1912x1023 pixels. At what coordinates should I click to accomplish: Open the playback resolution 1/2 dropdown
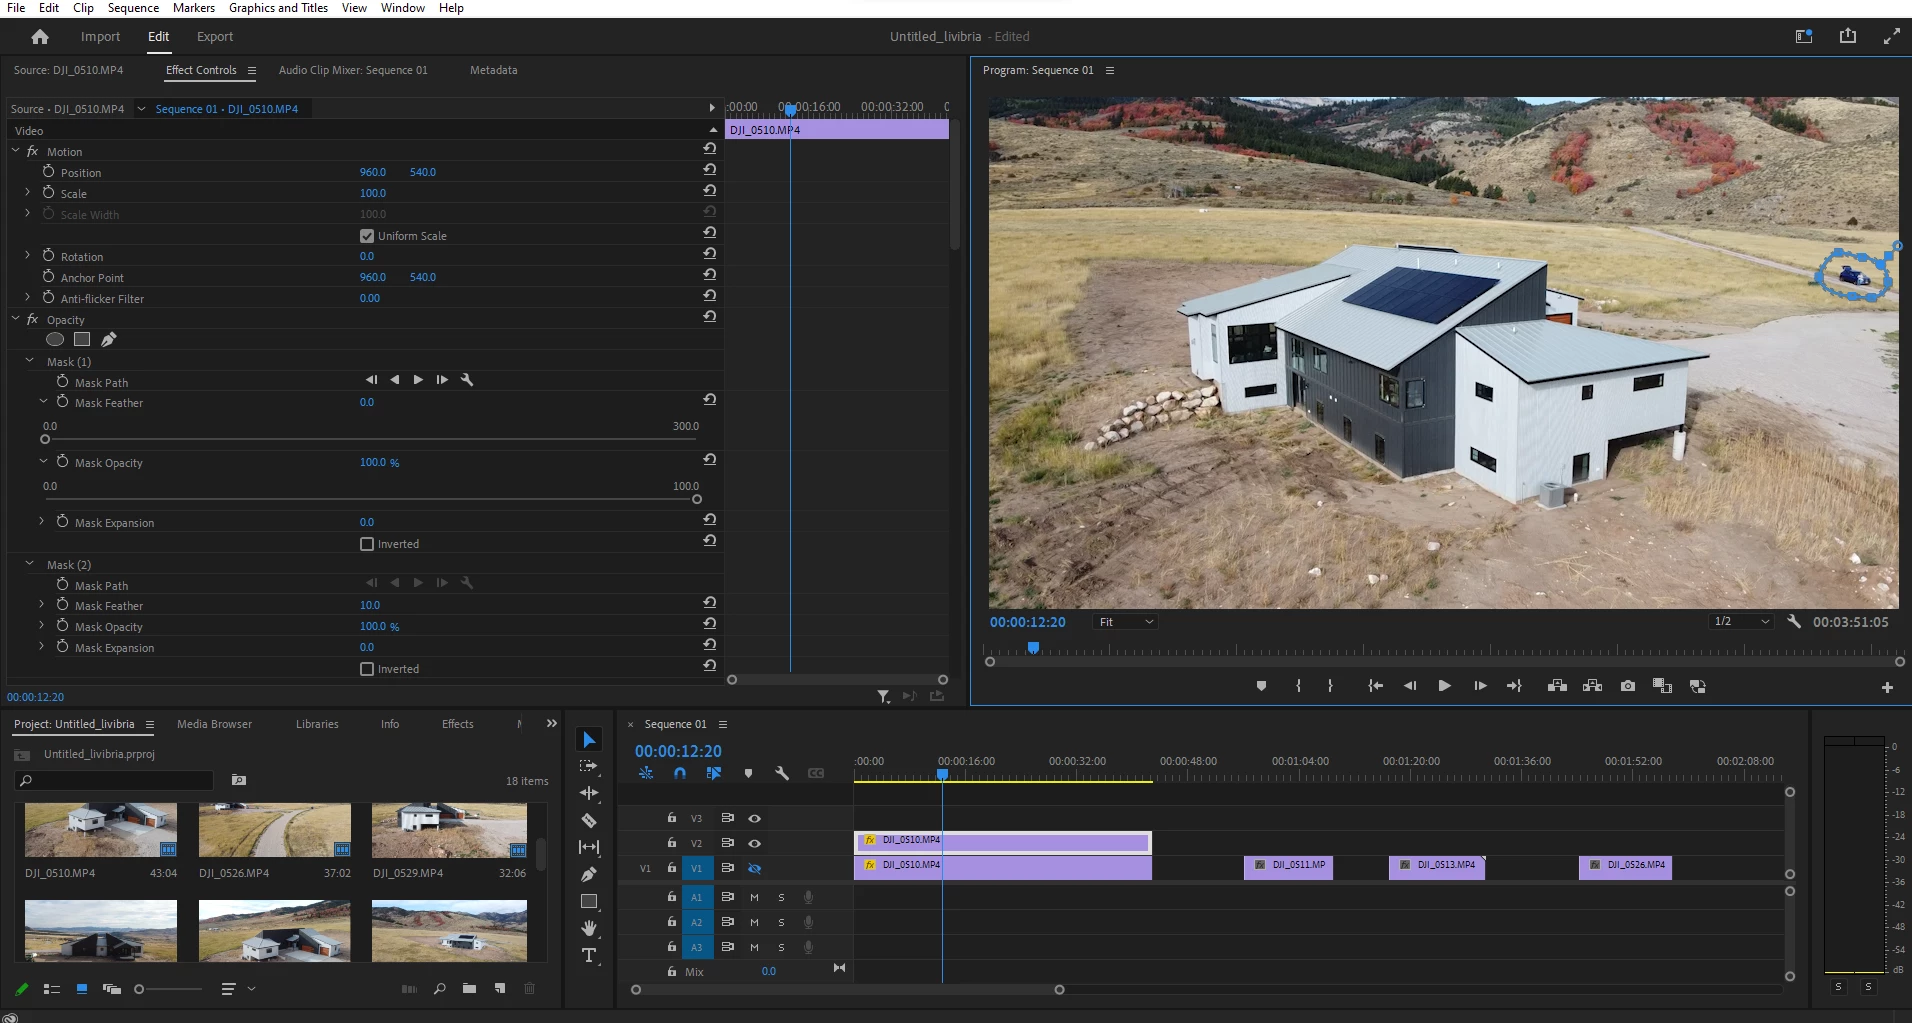pos(1740,622)
